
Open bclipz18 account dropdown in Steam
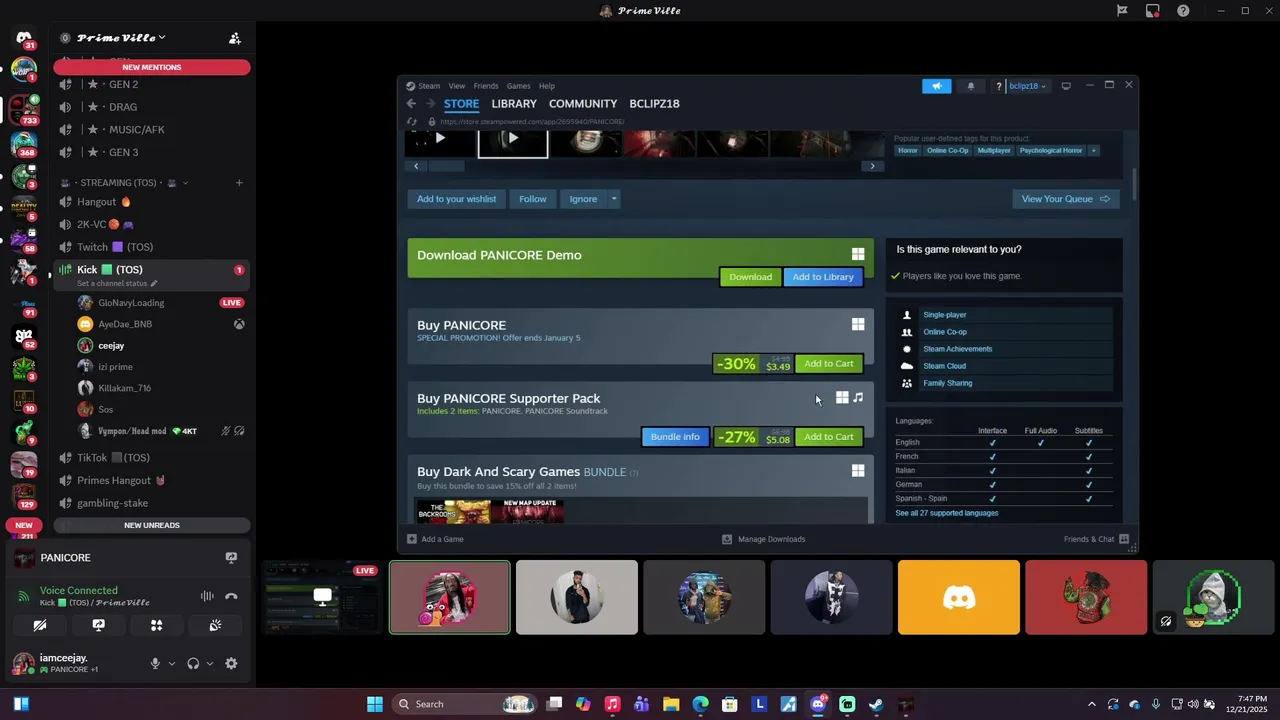[1027, 86]
